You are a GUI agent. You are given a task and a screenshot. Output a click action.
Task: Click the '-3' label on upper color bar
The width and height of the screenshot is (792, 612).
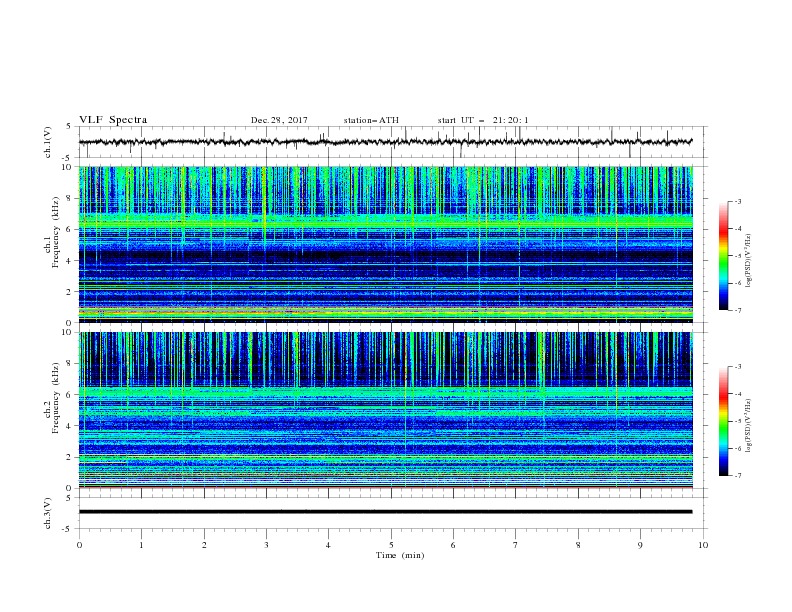pyautogui.click(x=737, y=201)
